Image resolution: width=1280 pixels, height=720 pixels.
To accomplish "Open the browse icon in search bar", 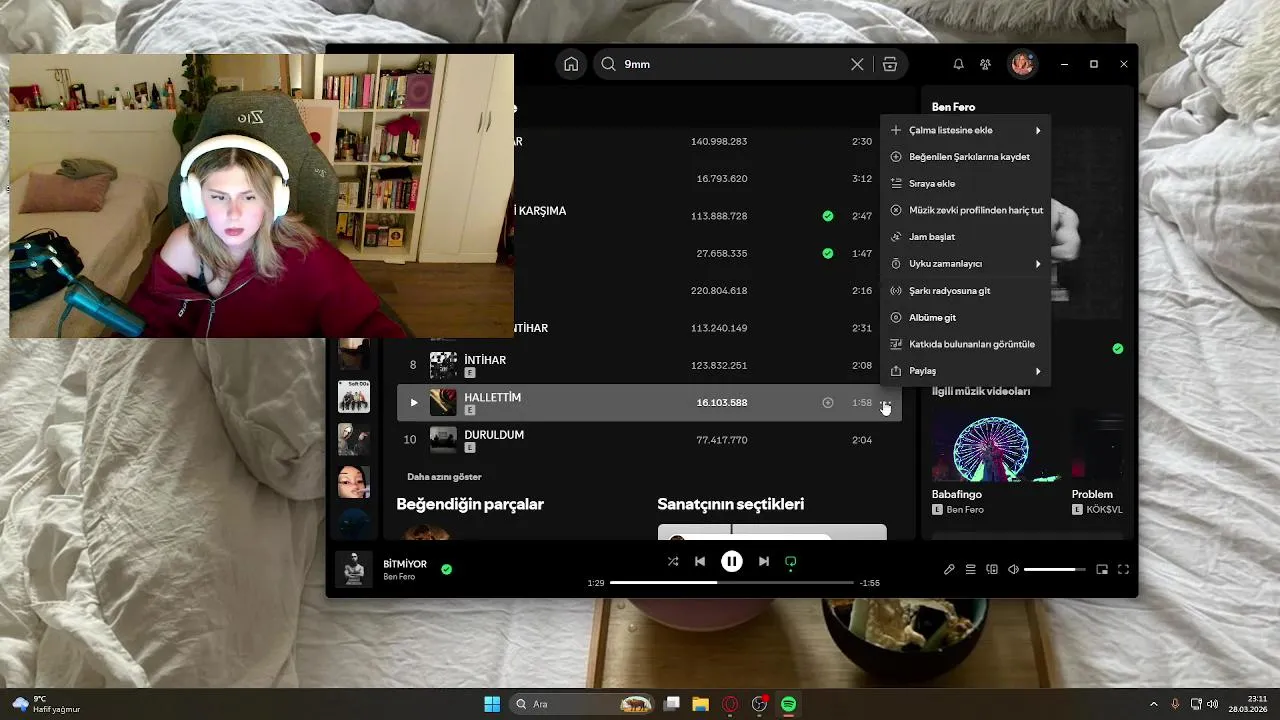I will (x=890, y=64).
